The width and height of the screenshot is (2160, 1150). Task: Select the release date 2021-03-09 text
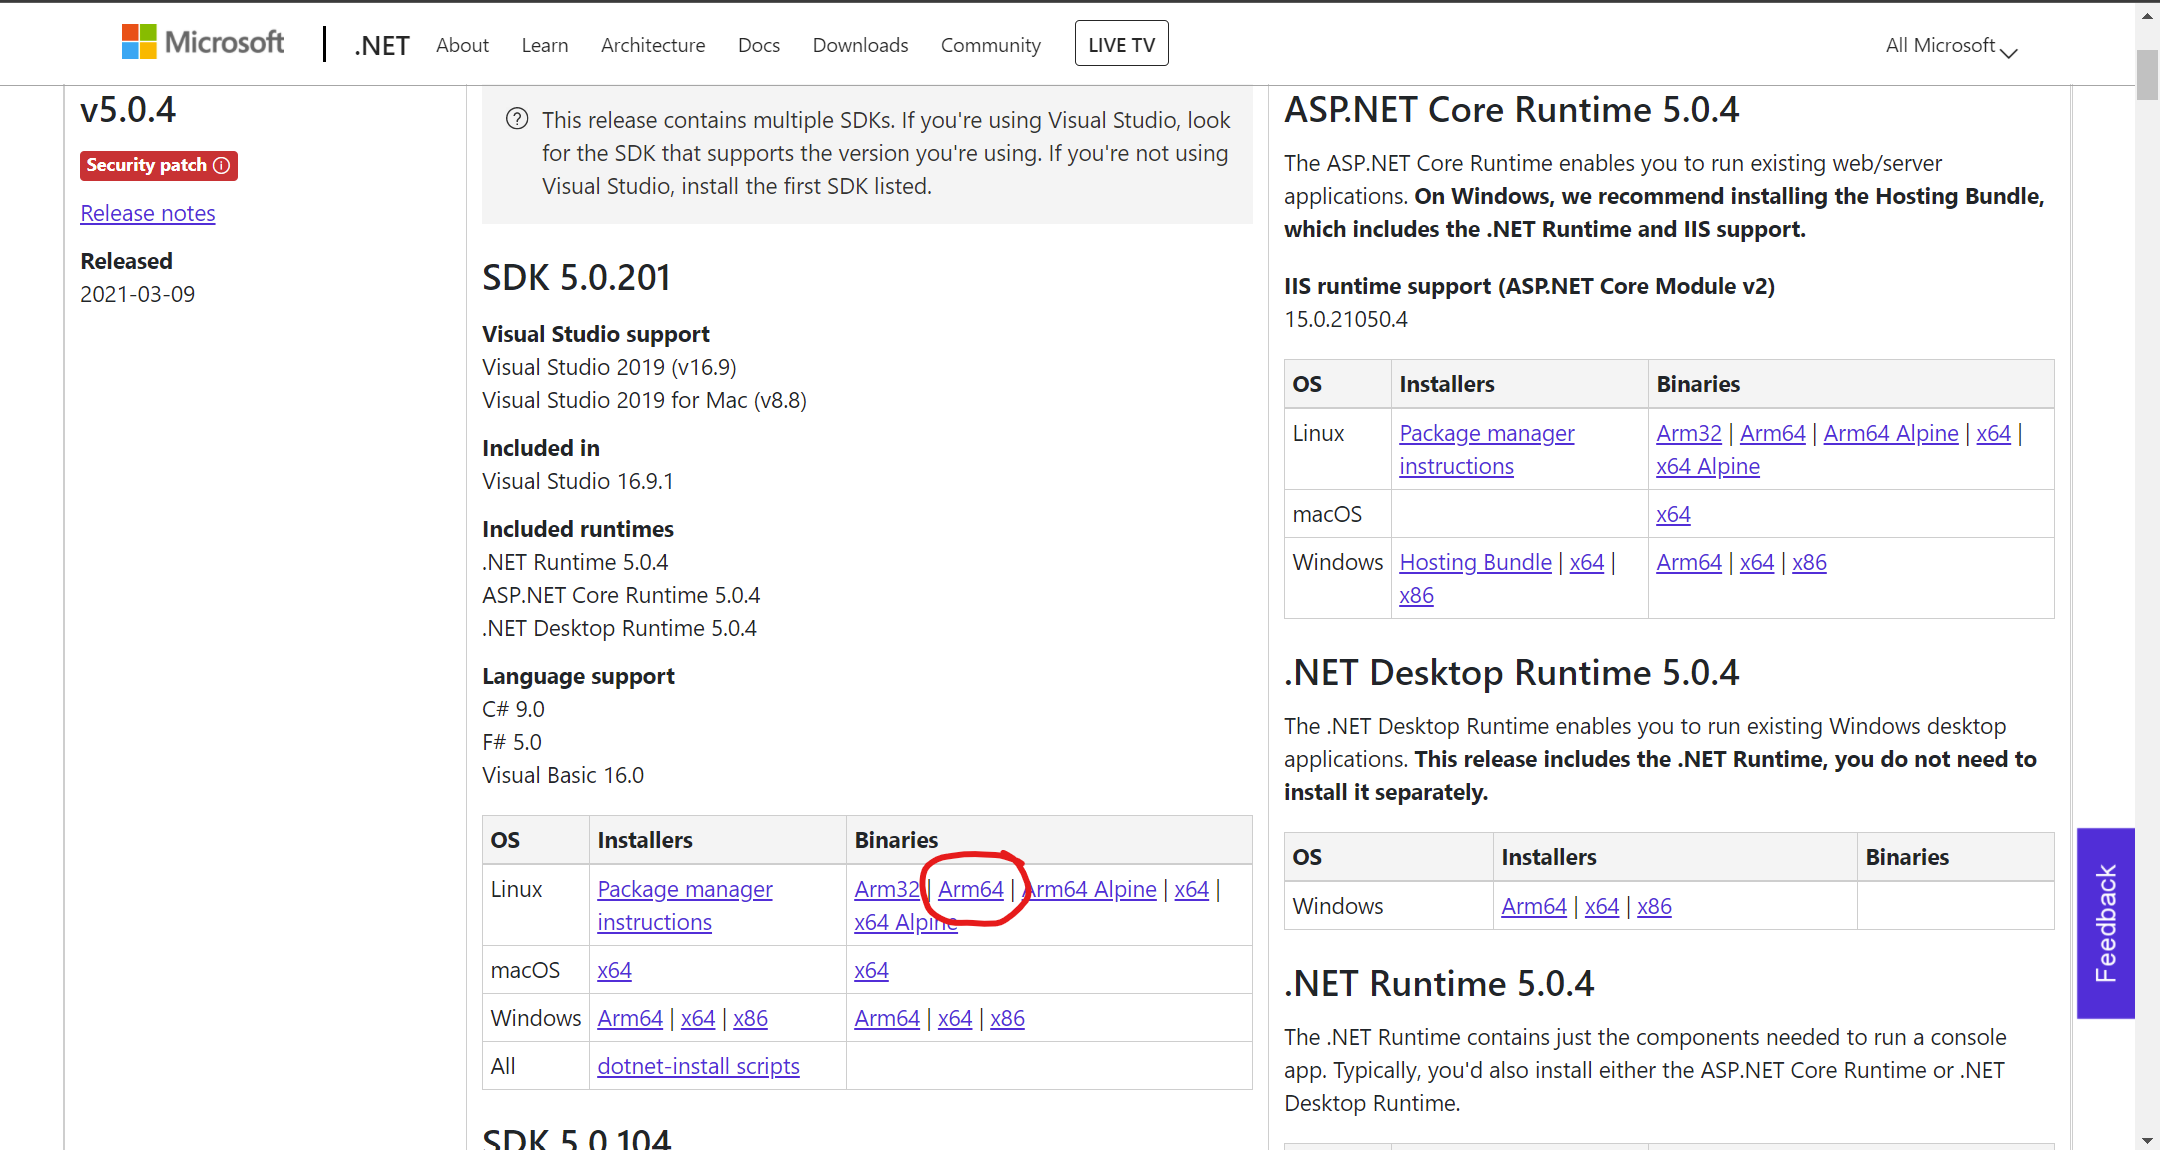click(138, 294)
